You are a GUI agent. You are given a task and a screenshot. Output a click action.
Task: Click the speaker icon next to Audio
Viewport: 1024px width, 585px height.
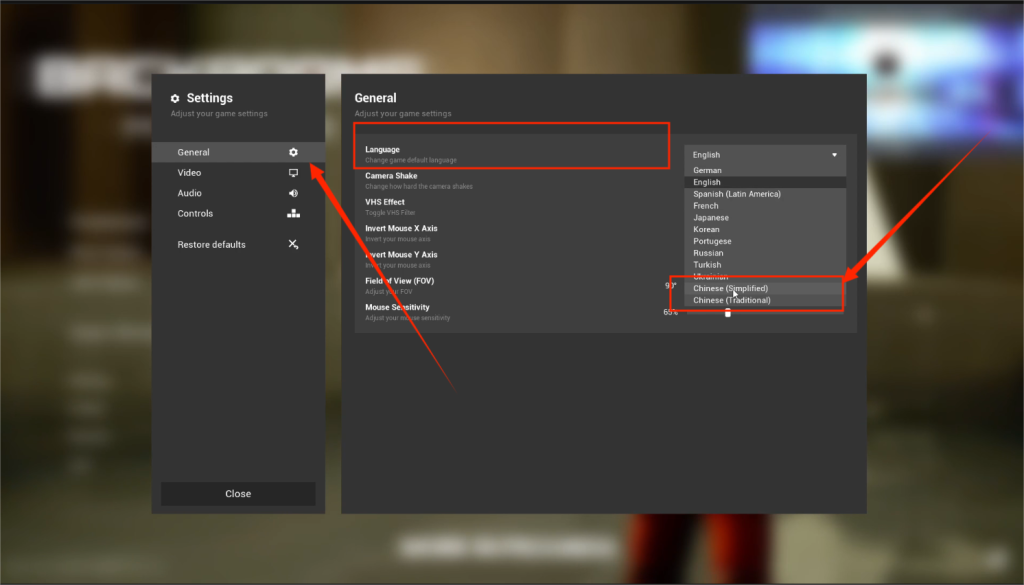(x=293, y=193)
